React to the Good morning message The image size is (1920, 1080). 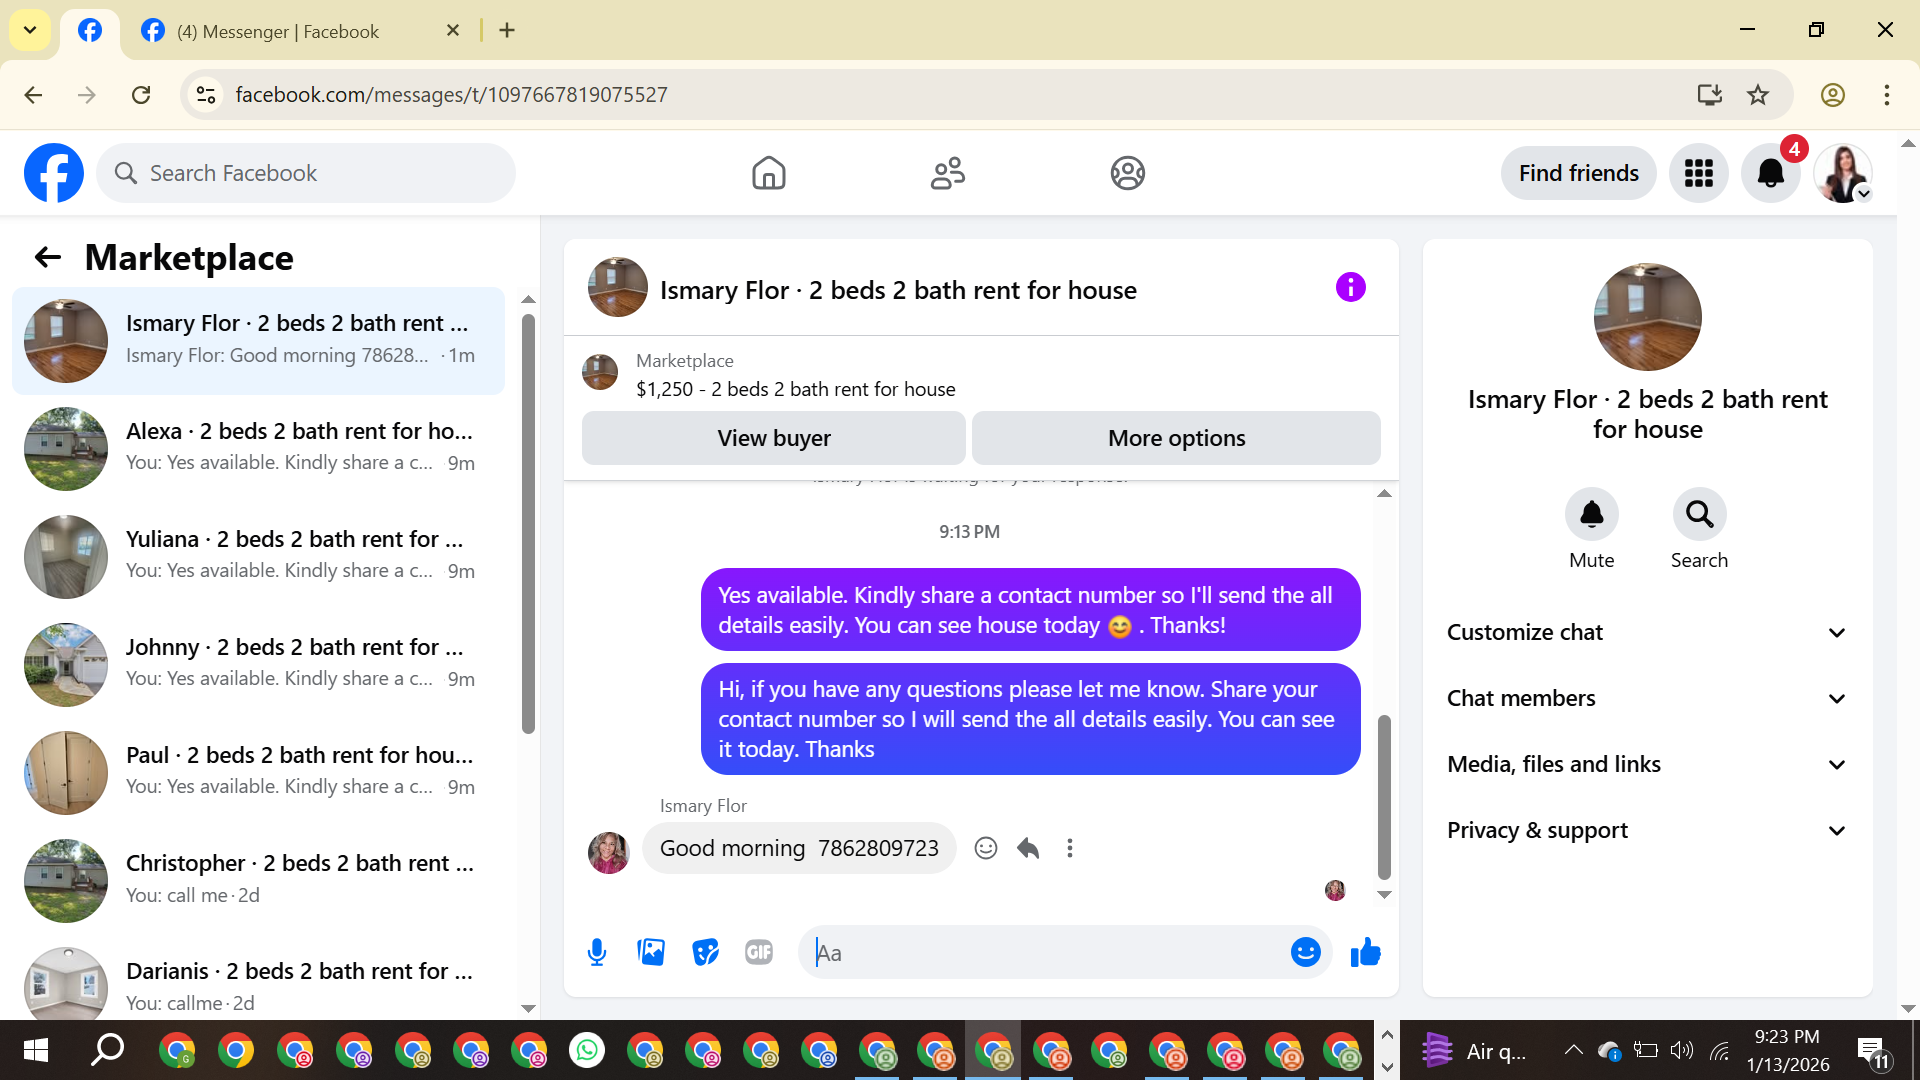[x=986, y=848]
